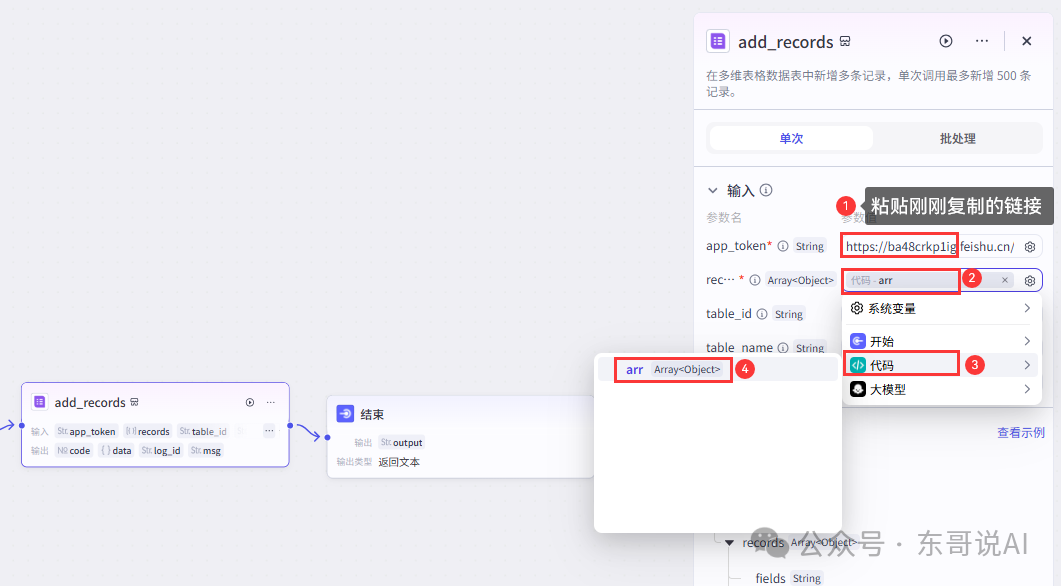Screen dimensions: 1061x586
Task: Show info icon beside app_token
Action: pyautogui.click(x=783, y=246)
